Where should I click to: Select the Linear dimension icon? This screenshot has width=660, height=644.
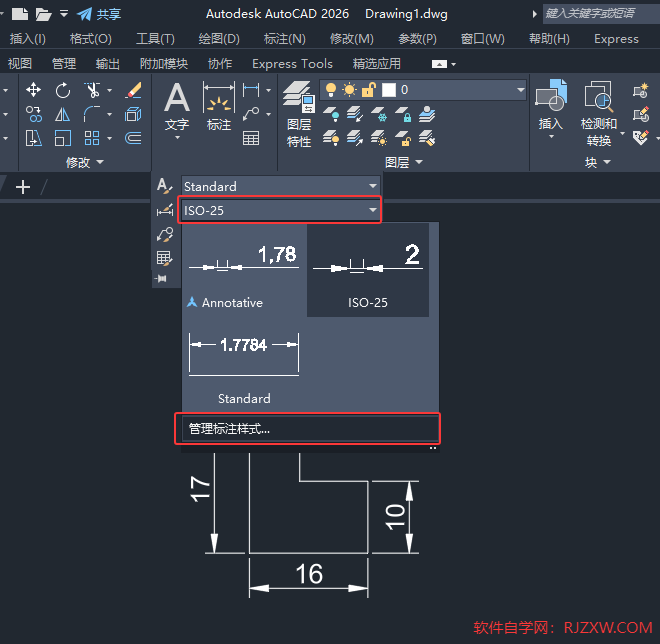click(251, 90)
